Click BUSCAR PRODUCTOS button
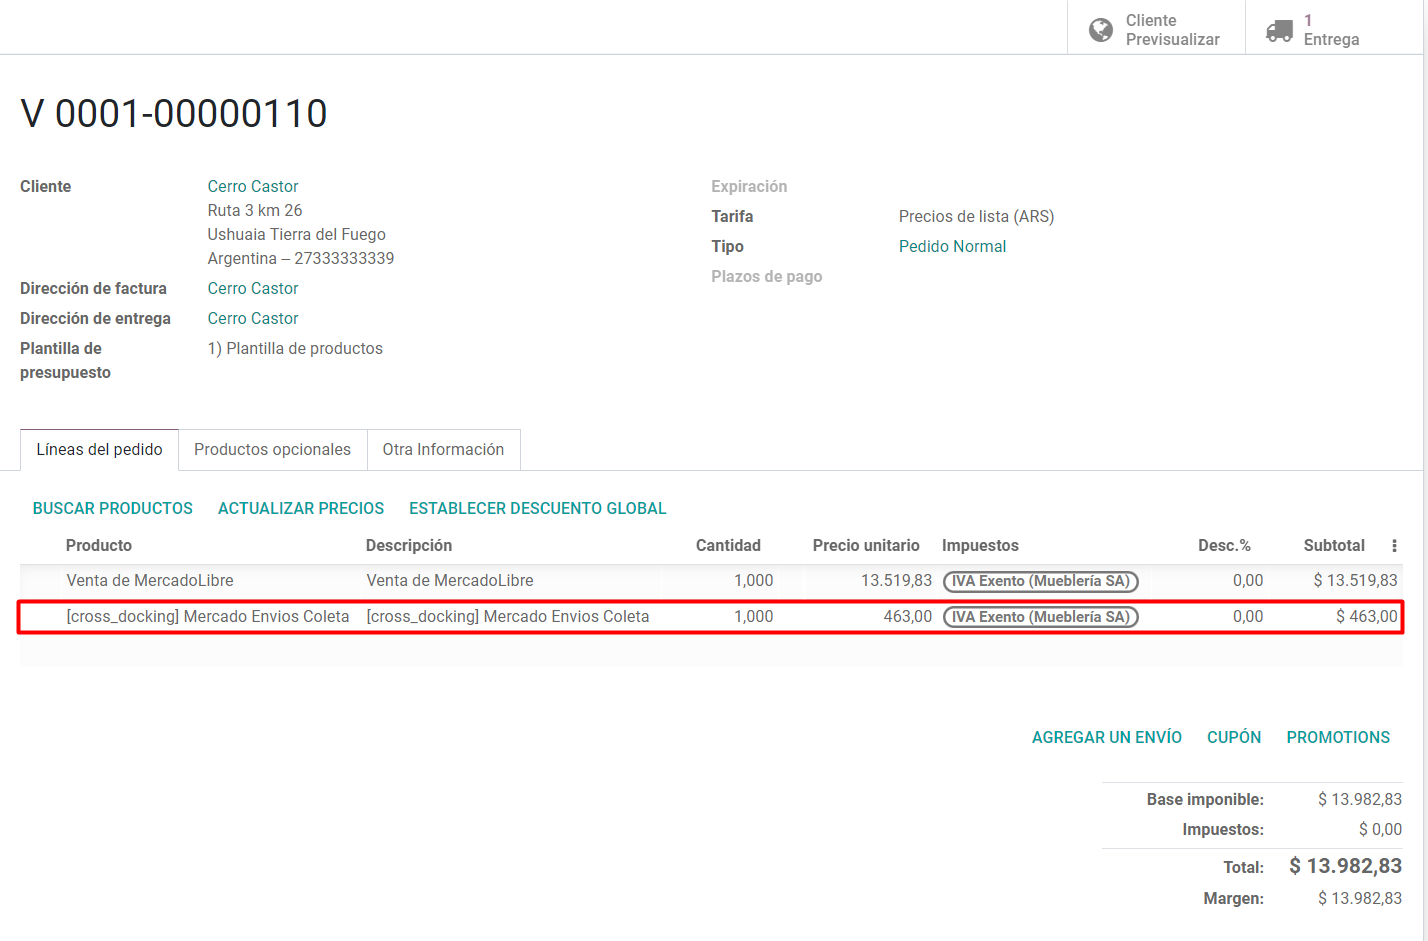Viewport: 1428px width, 941px height. 113,509
